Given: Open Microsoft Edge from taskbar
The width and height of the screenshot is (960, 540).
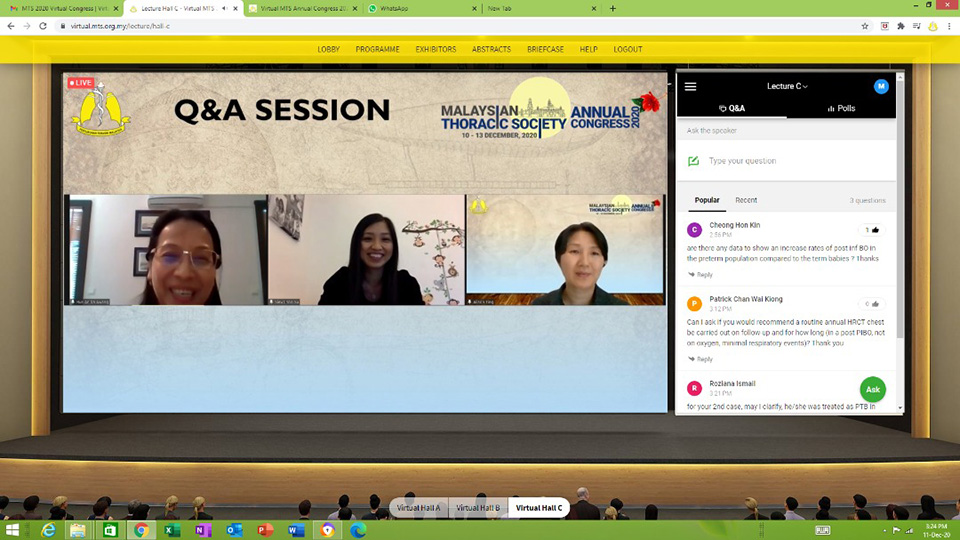Looking at the screenshot, I should (359, 530).
